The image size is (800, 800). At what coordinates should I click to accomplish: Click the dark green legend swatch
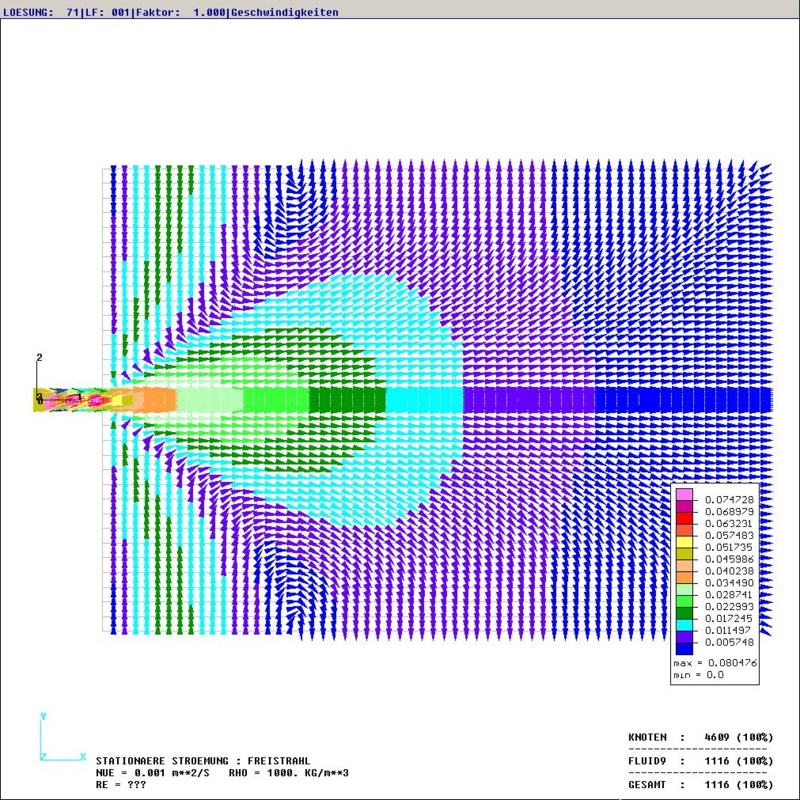[x=684, y=613]
